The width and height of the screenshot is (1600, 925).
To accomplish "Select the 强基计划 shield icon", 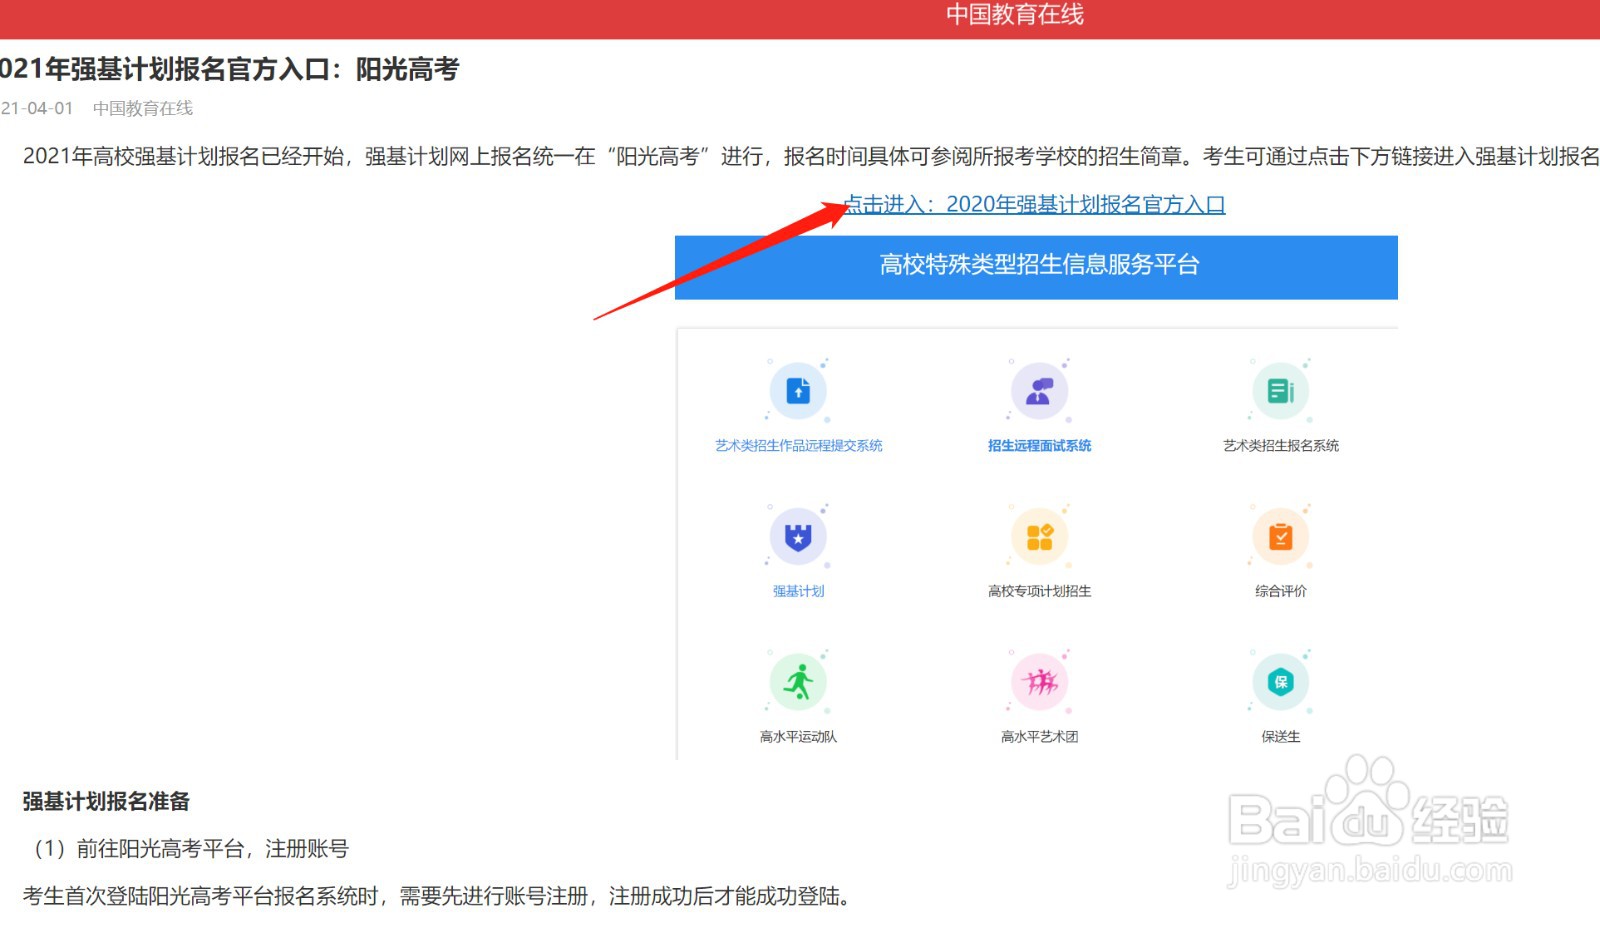I will (x=798, y=537).
